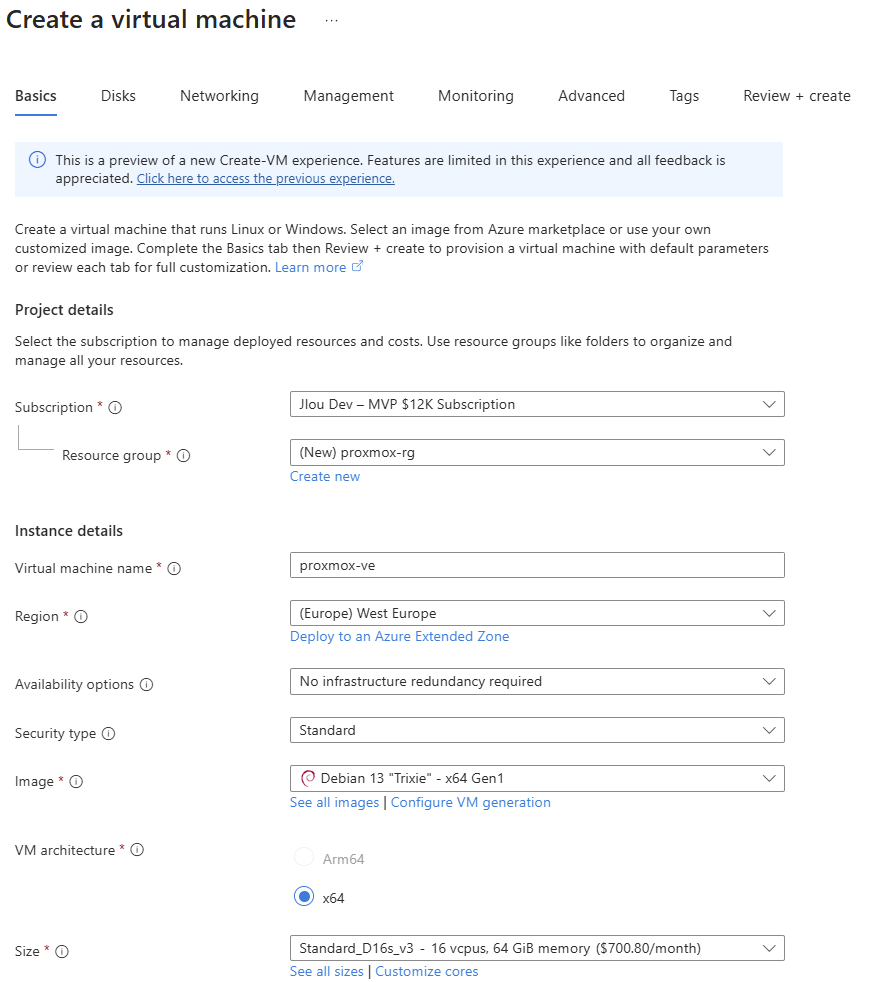Click the Debian swirl logo in Image field
The image size is (873, 982).
tap(308, 778)
